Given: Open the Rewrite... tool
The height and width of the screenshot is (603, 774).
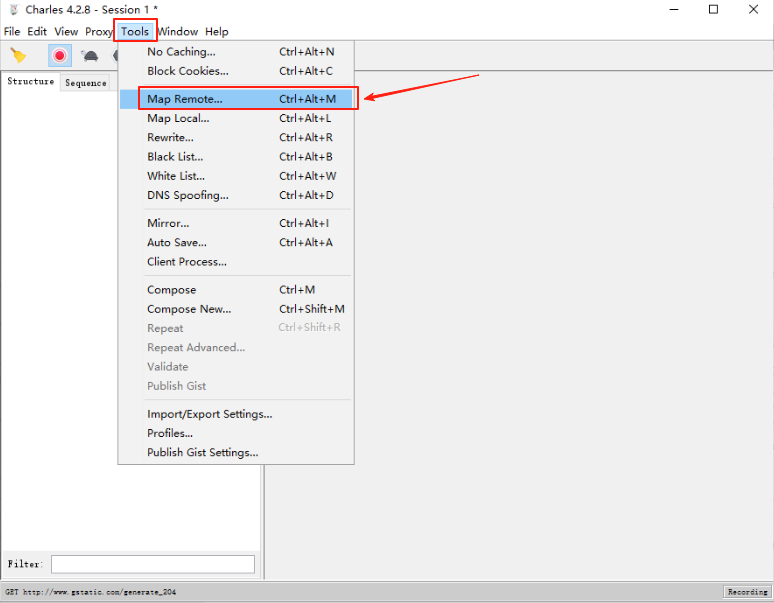Looking at the screenshot, I should tap(236, 138).
